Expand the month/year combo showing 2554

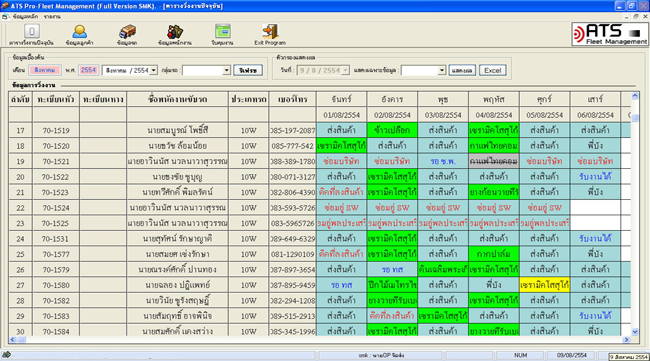pyautogui.click(x=153, y=70)
